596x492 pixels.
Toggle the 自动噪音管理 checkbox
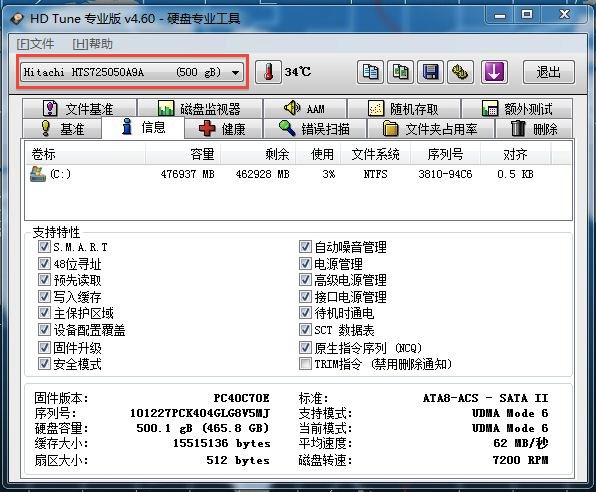(305, 247)
